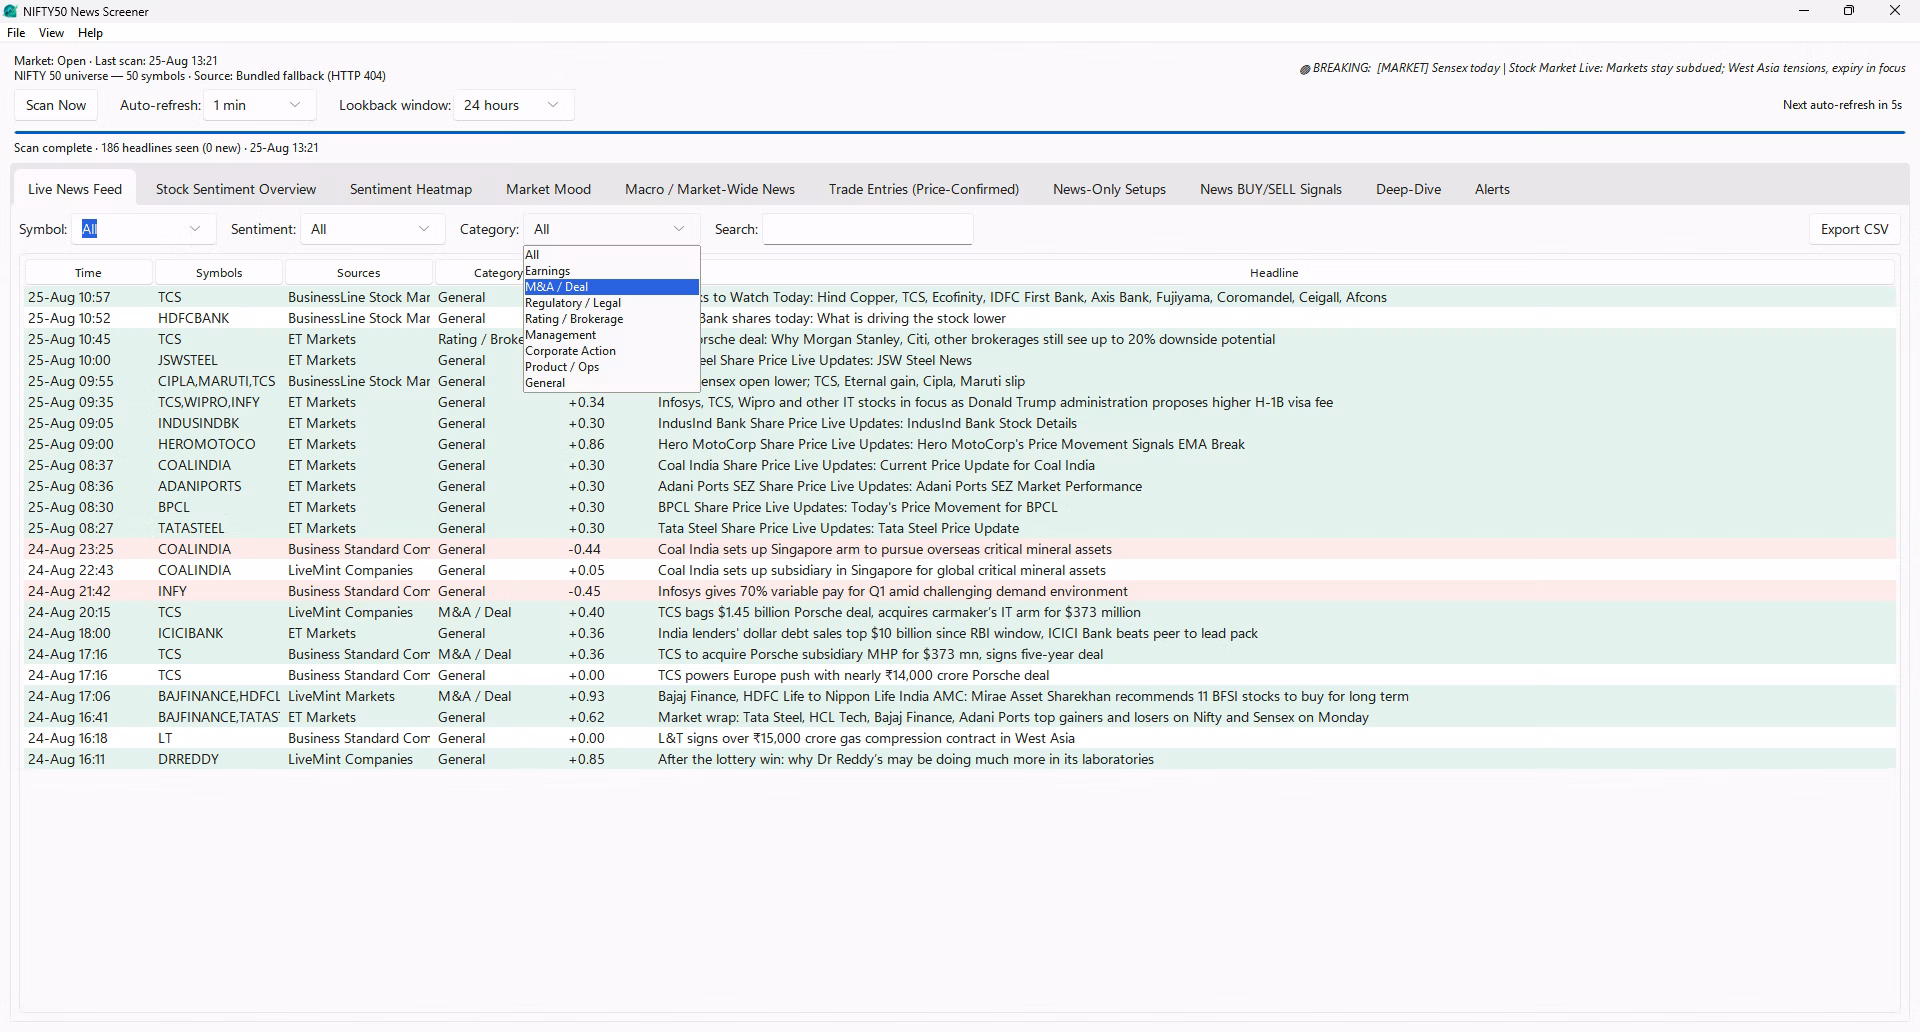Open the News BUY/SELL Signals tab
The height and width of the screenshot is (1032, 1920).
click(1271, 189)
